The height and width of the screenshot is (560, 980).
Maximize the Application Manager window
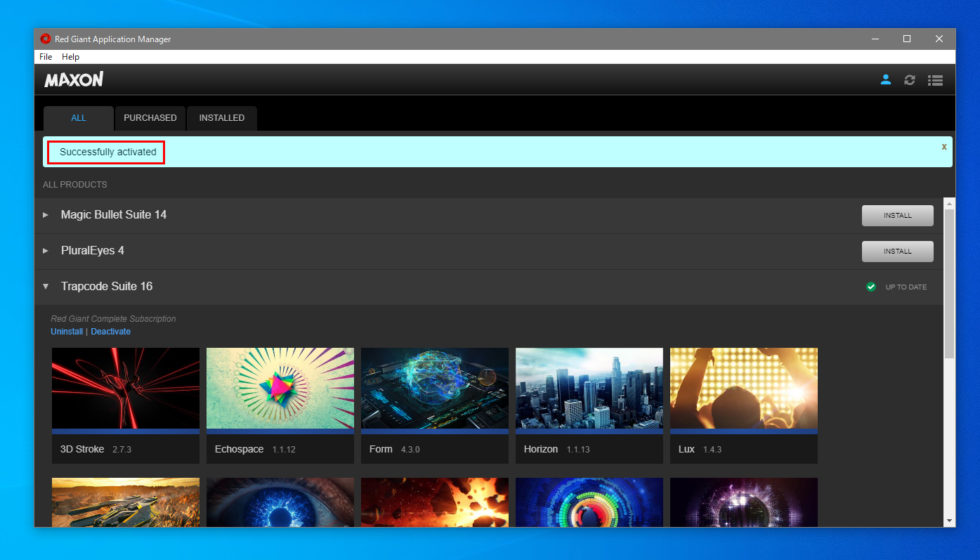(907, 39)
